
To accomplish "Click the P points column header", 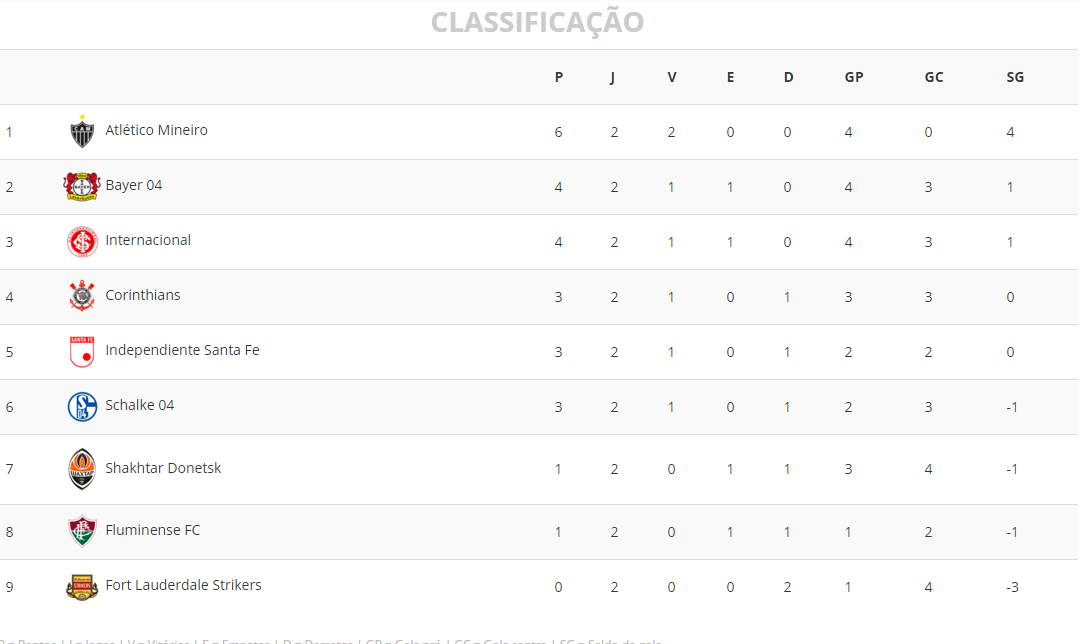I will tap(559, 77).
